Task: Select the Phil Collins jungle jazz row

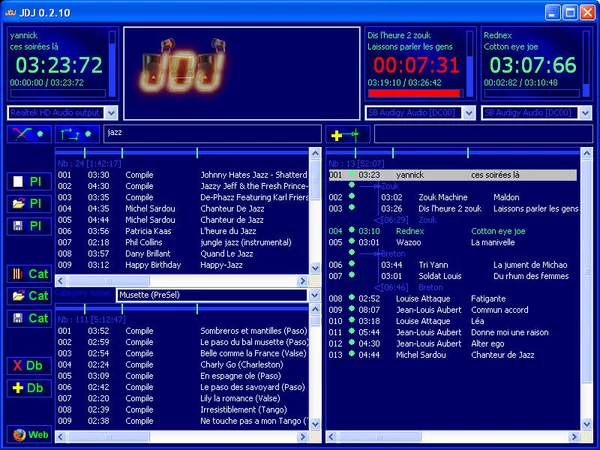Action: click(x=182, y=242)
